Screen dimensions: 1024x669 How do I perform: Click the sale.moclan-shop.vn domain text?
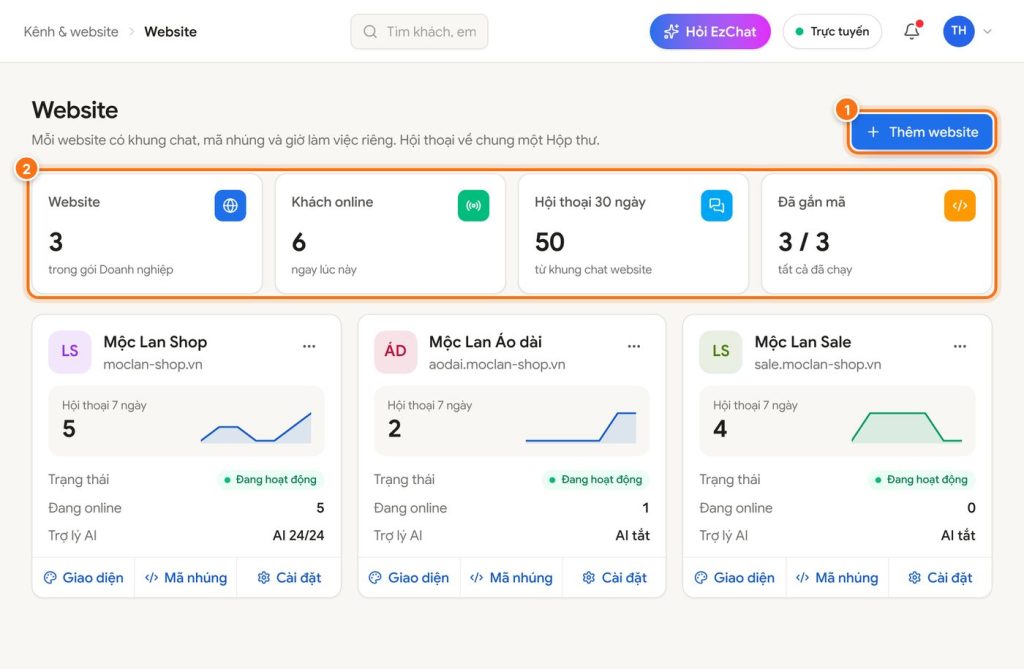point(818,365)
